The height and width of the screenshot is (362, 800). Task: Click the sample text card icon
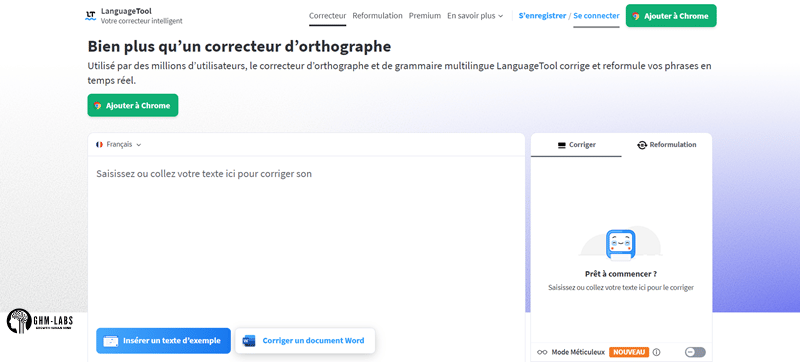[111, 341]
